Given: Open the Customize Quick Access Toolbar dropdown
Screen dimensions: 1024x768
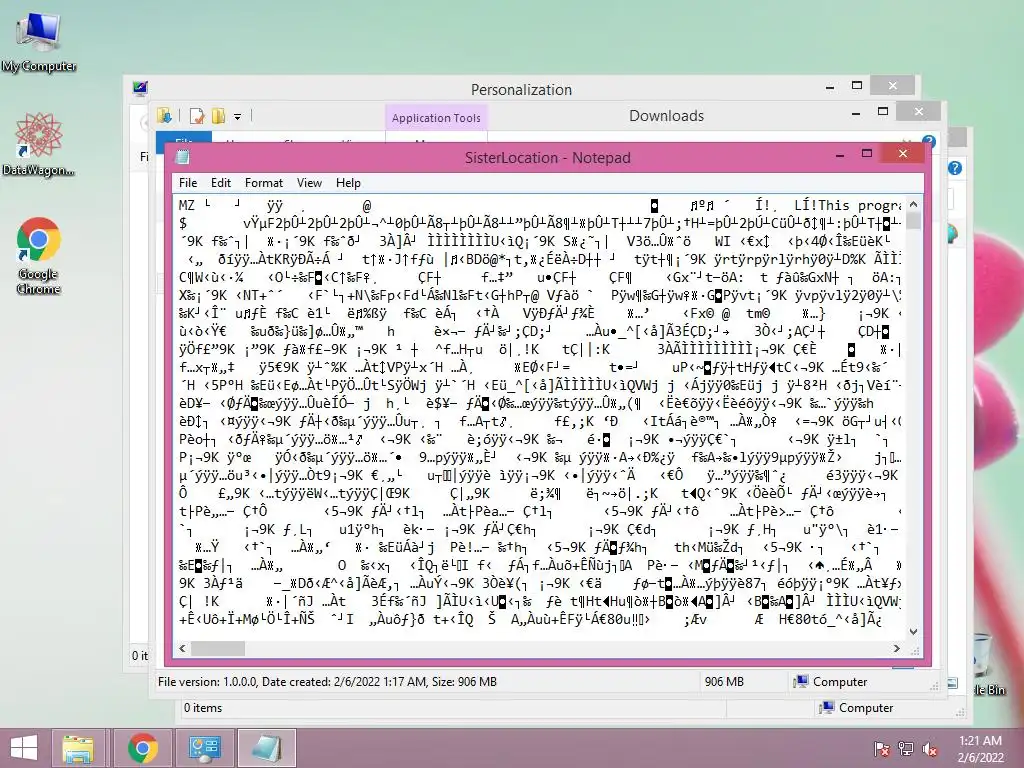Looking at the screenshot, I should (238, 117).
